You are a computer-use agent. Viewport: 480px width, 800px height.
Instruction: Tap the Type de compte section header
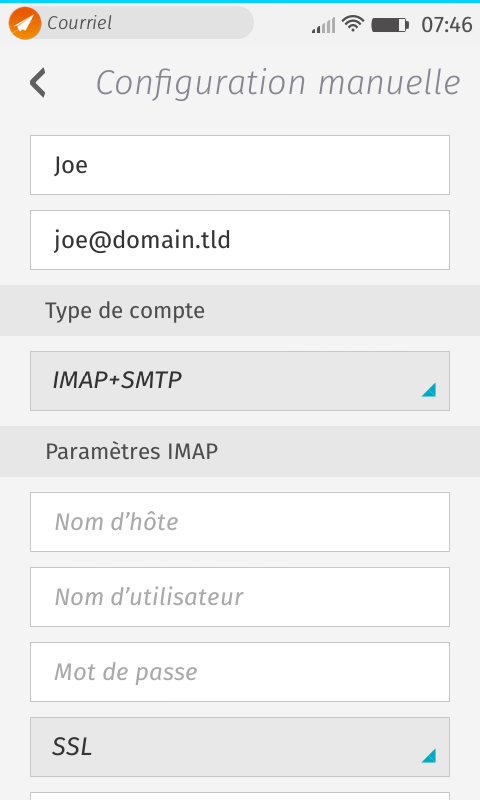click(x=240, y=310)
